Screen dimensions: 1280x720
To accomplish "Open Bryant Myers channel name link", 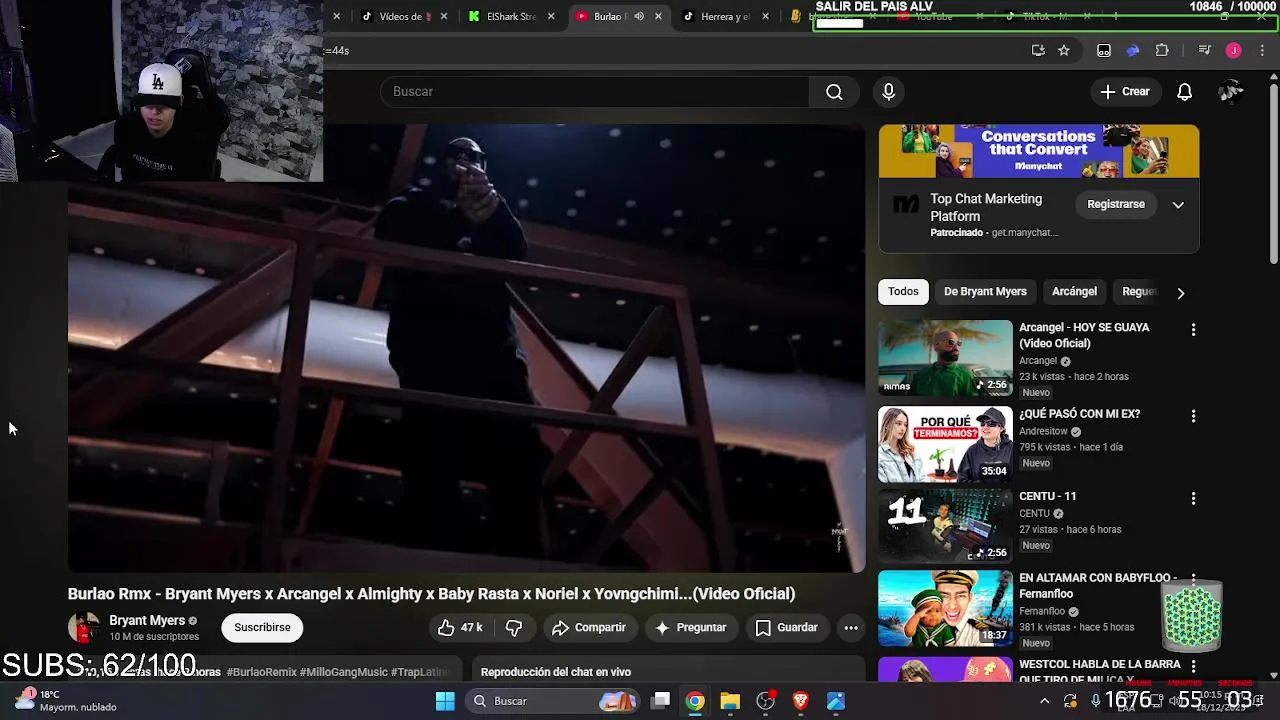I will point(147,621).
